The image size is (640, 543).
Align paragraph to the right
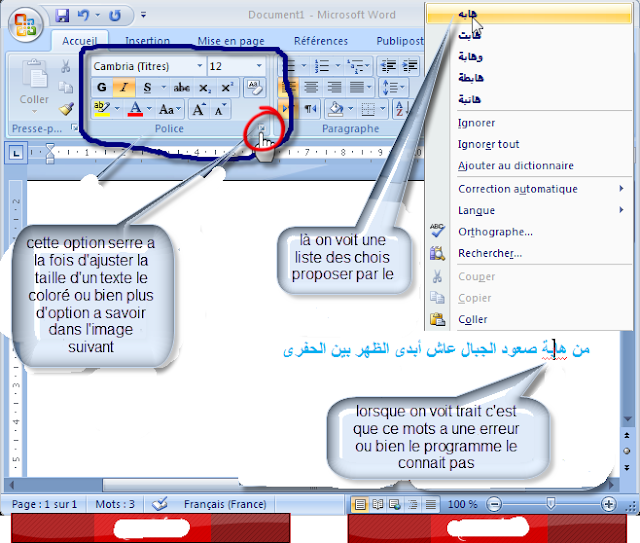(x=334, y=87)
